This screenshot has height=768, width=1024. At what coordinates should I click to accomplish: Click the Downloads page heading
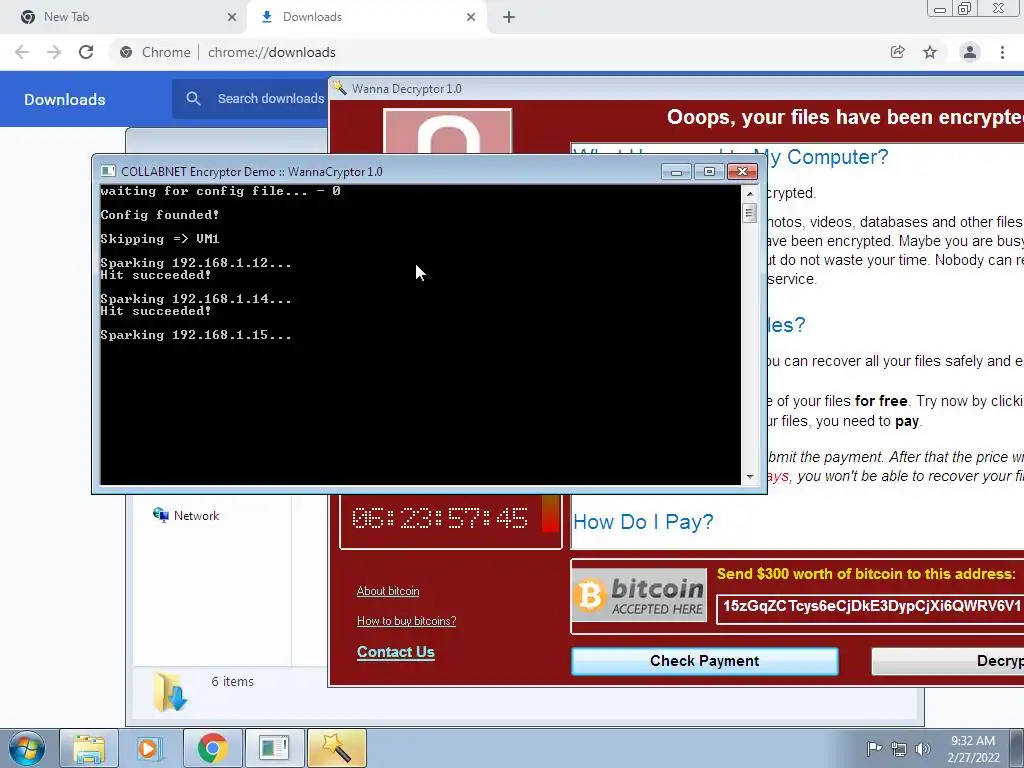pyautogui.click(x=65, y=99)
